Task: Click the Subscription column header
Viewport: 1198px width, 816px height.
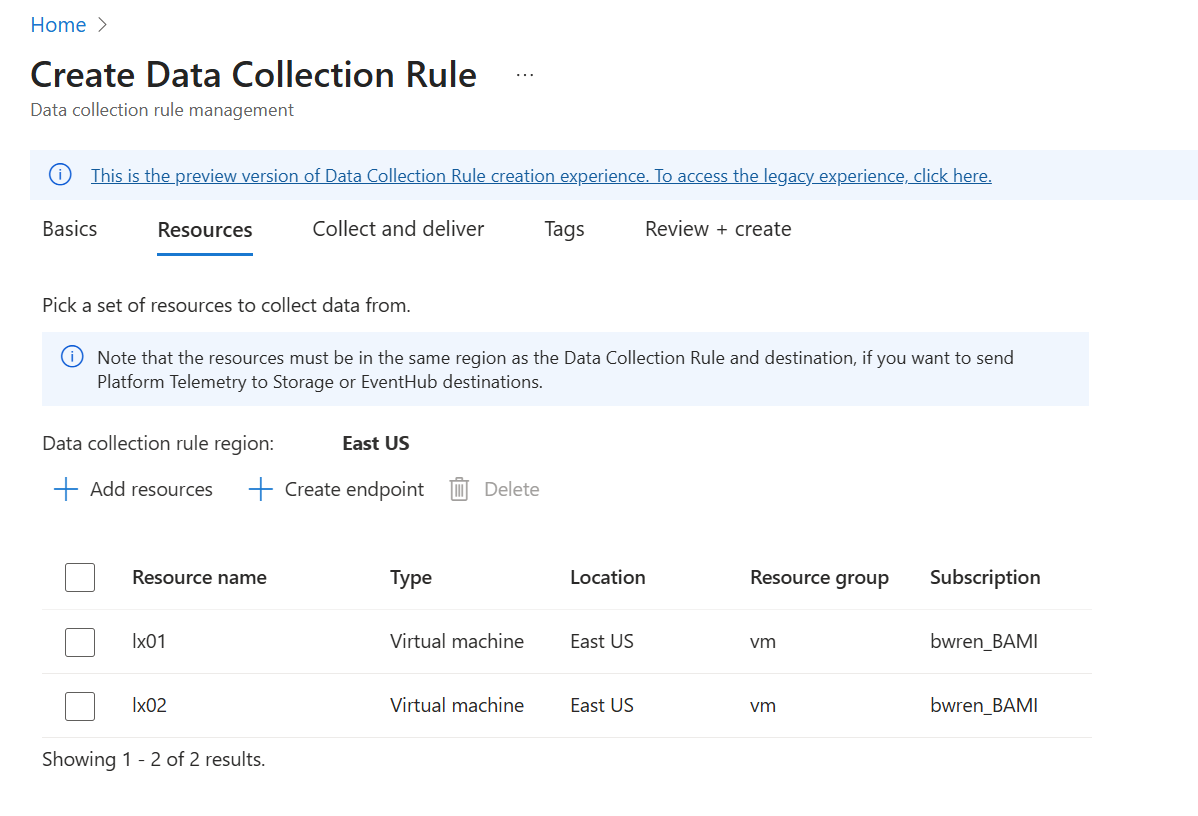Action: (x=984, y=577)
